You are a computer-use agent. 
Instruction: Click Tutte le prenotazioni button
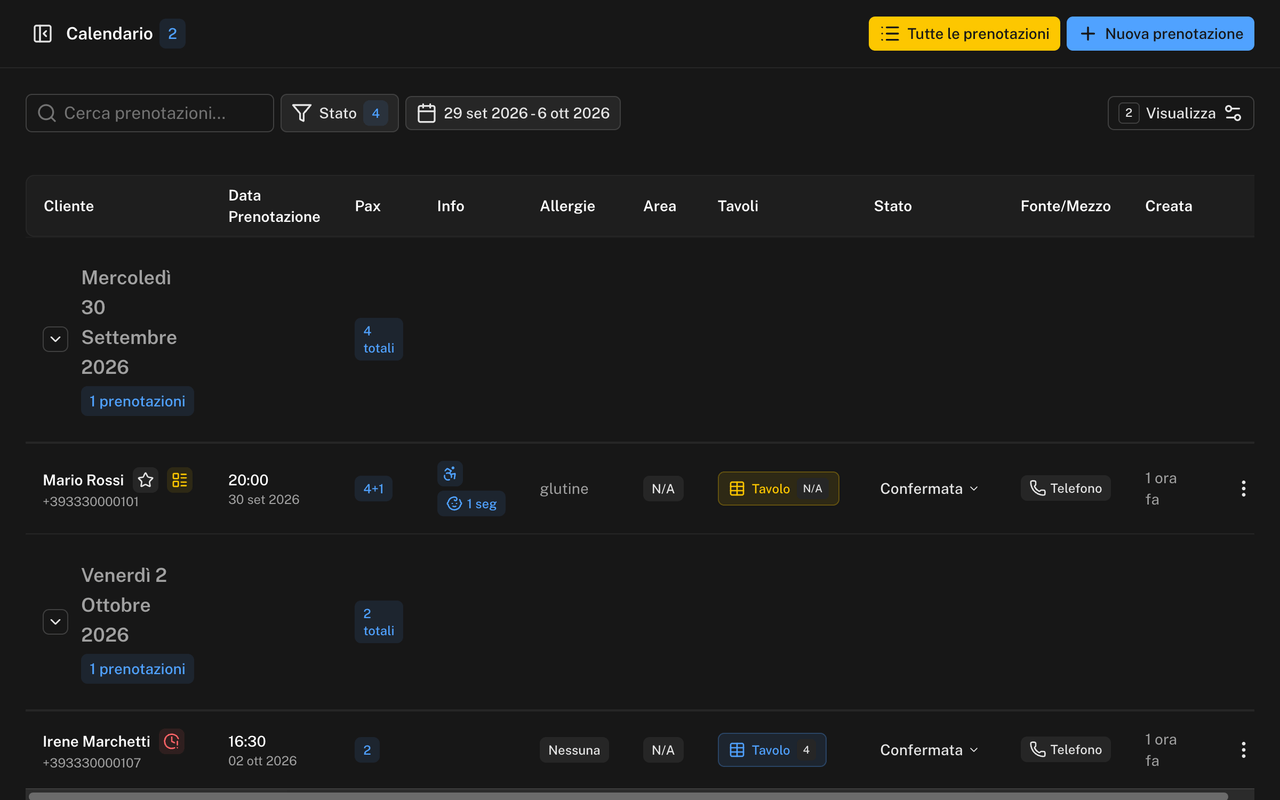(964, 34)
